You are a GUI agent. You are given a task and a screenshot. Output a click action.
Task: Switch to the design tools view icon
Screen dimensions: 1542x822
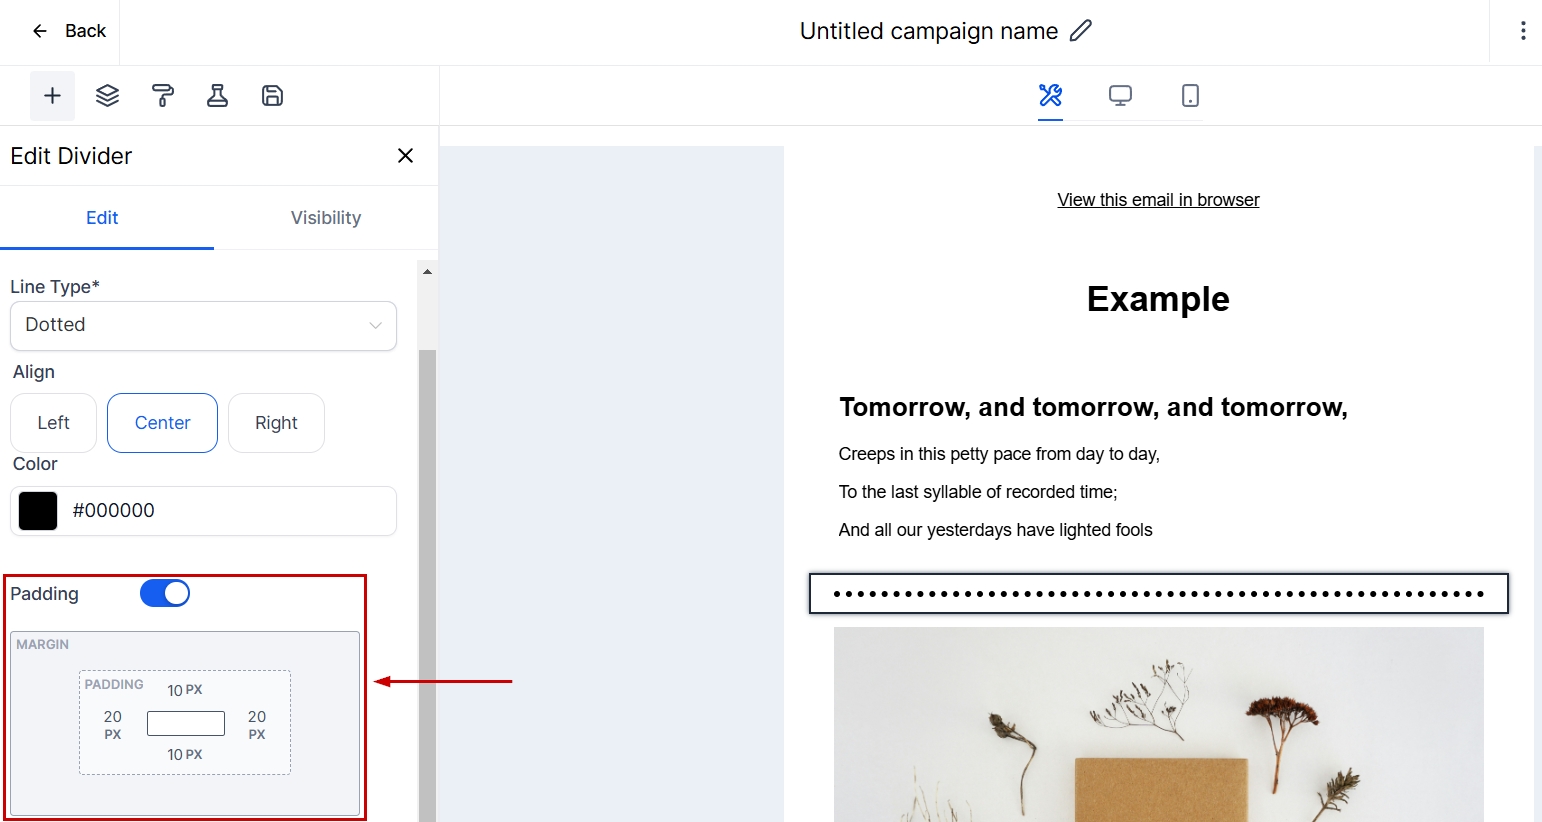(1050, 96)
